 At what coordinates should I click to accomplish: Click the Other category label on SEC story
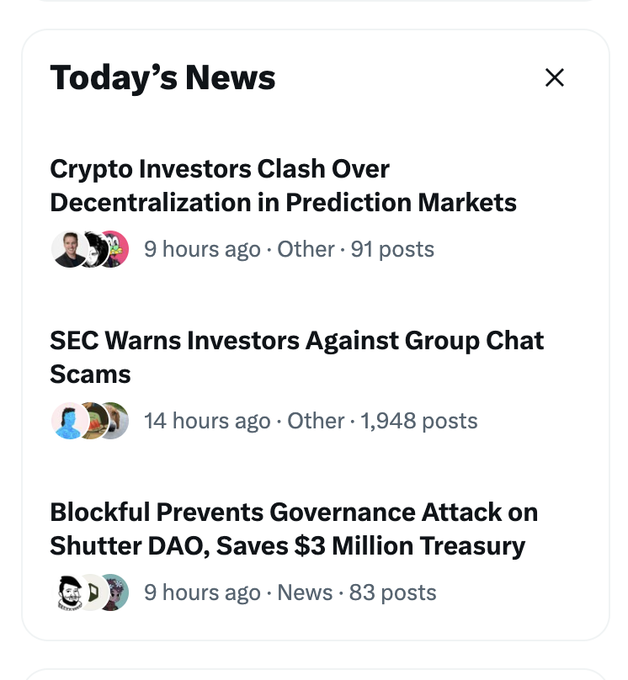click(316, 421)
